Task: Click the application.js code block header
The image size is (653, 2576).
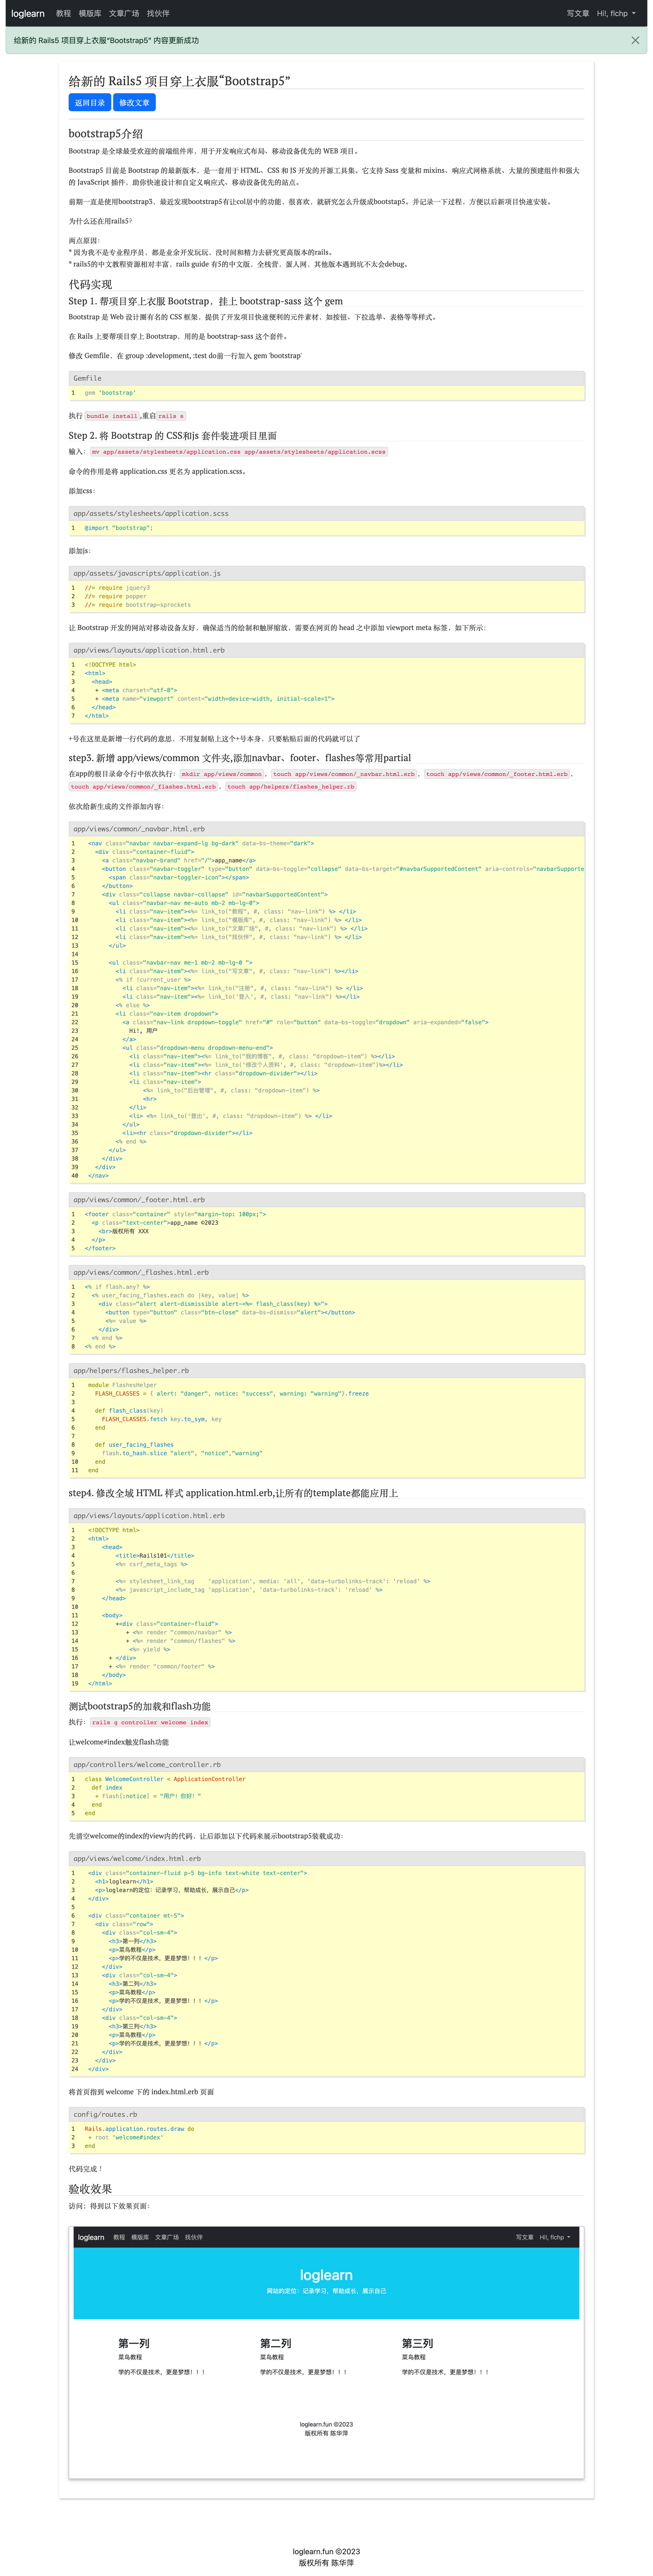Action: coord(326,573)
